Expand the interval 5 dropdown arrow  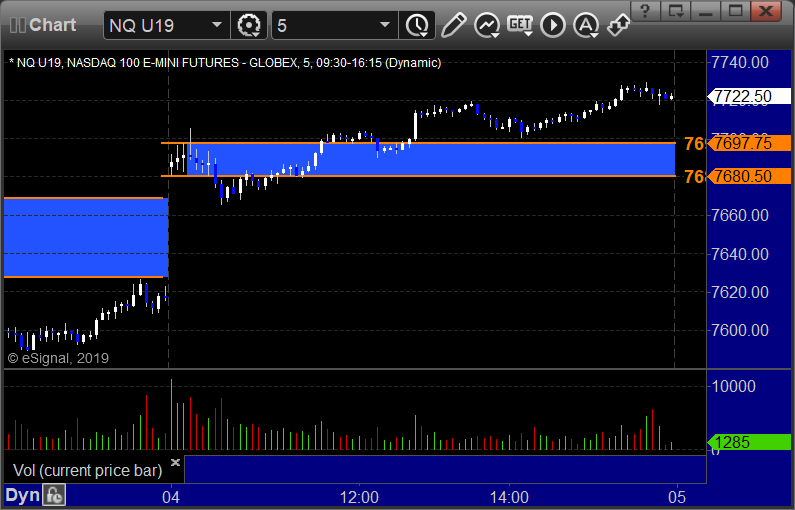tap(385, 25)
